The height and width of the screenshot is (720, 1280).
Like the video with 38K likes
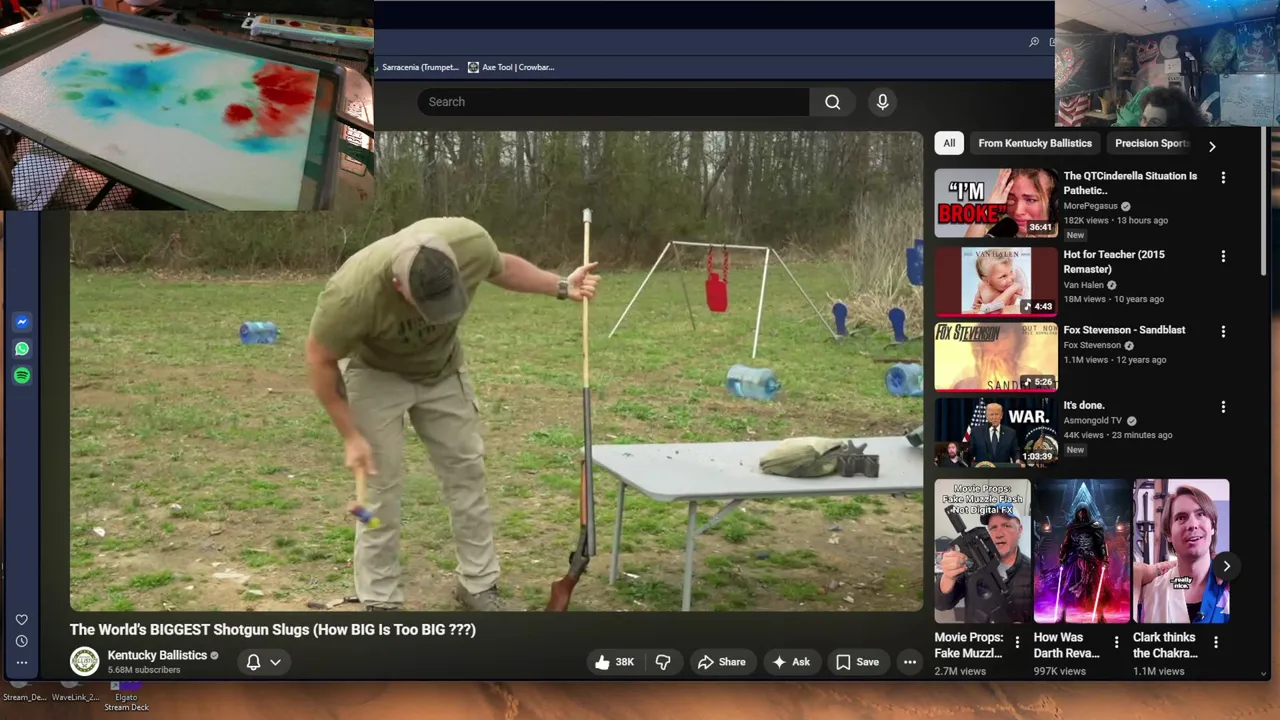point(614,662)
